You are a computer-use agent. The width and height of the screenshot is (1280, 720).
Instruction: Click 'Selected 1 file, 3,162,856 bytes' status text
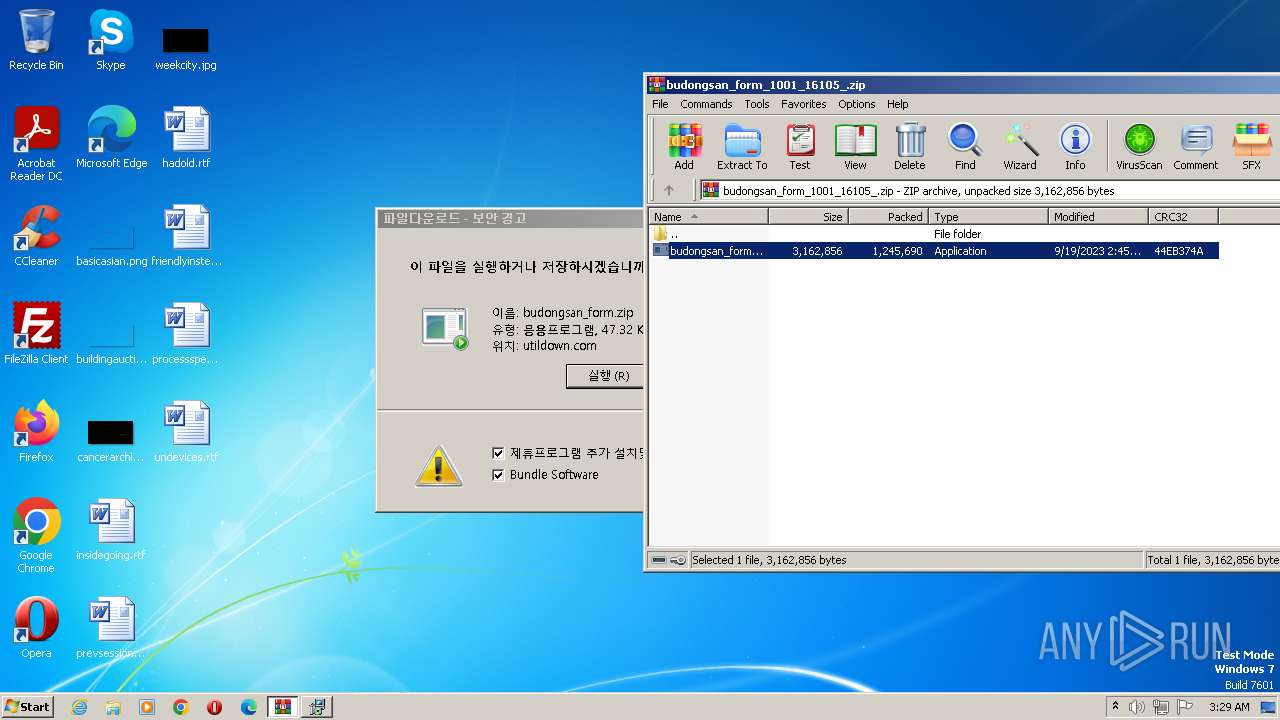pyautogui.click(x=769, y=560)
